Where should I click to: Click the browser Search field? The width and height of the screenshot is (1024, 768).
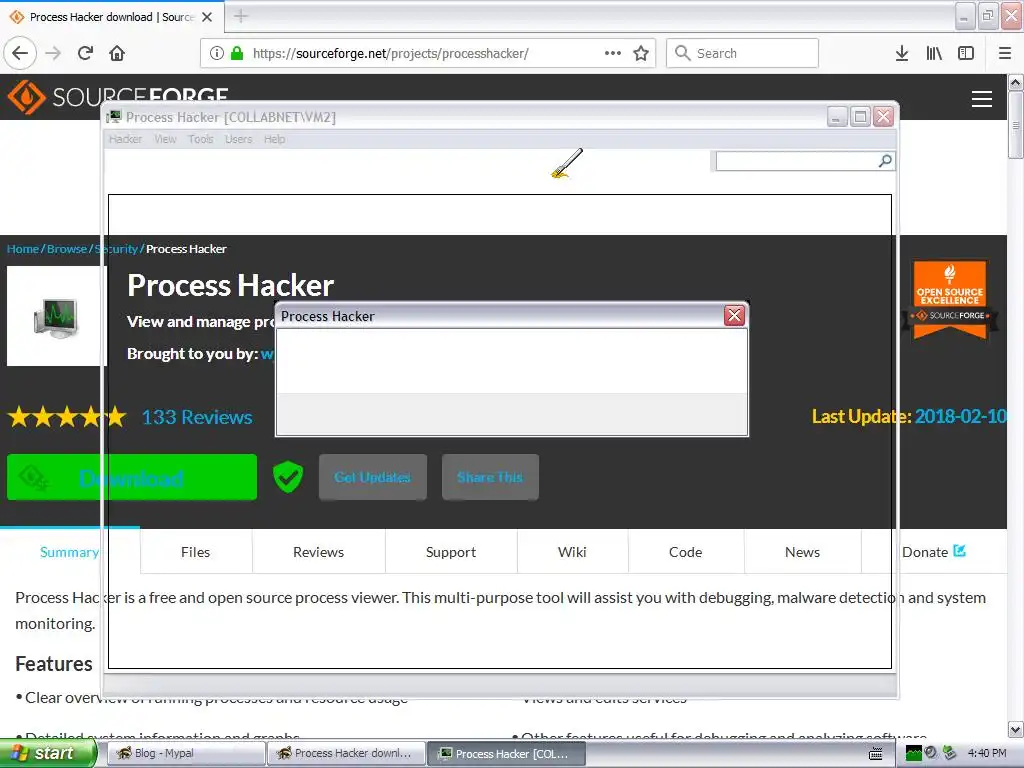[743, 53]
